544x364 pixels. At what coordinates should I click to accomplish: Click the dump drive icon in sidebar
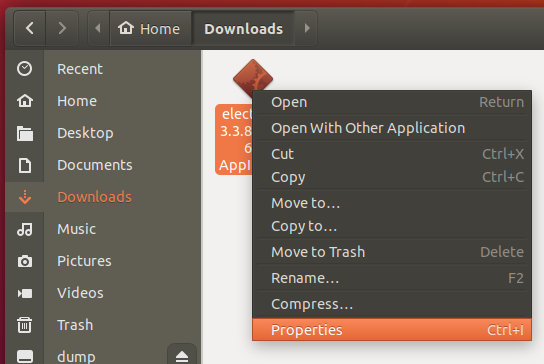click(x=25, y=356)
